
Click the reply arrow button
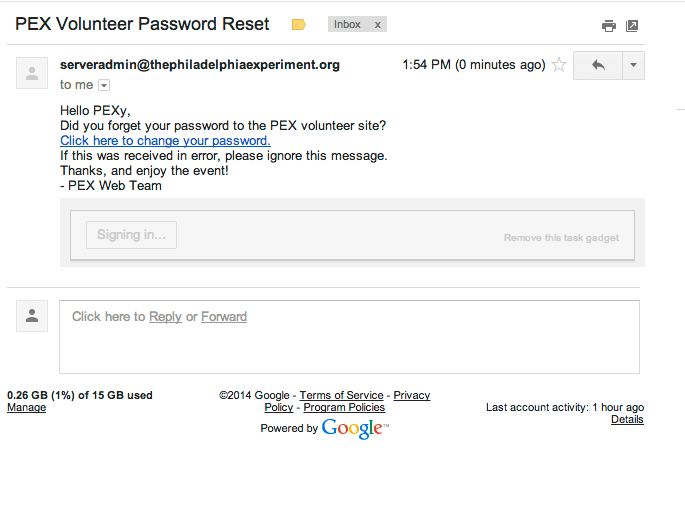pos(598,65)
